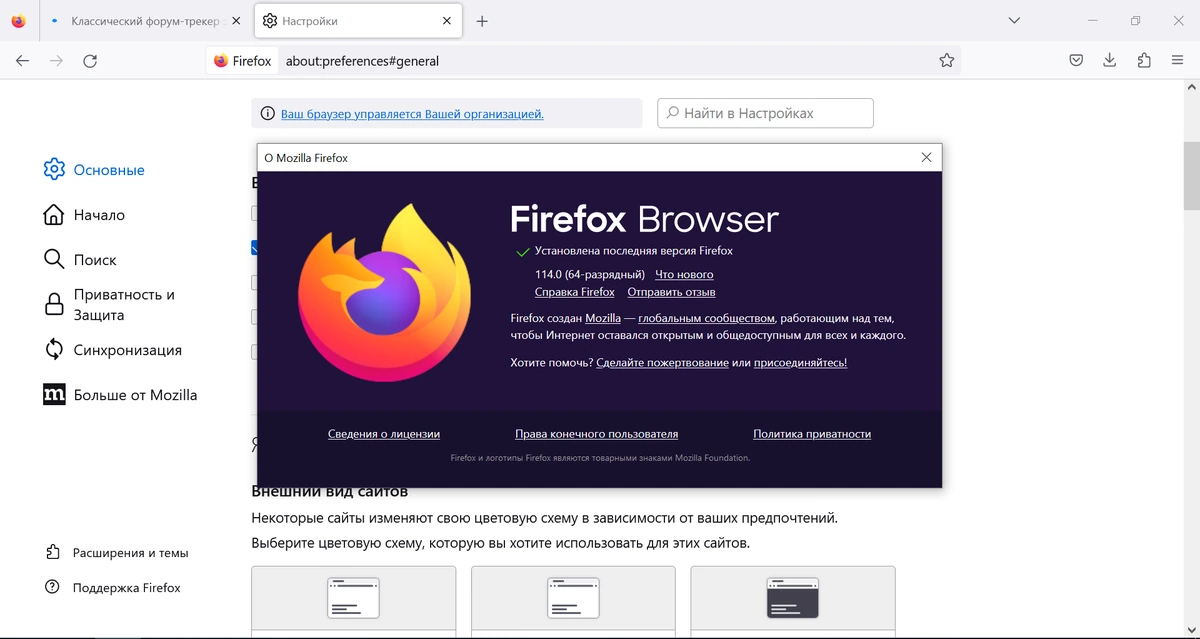Expand the list all tabs chevron
Viewport: 1200px width, 639px height.
1014,21
